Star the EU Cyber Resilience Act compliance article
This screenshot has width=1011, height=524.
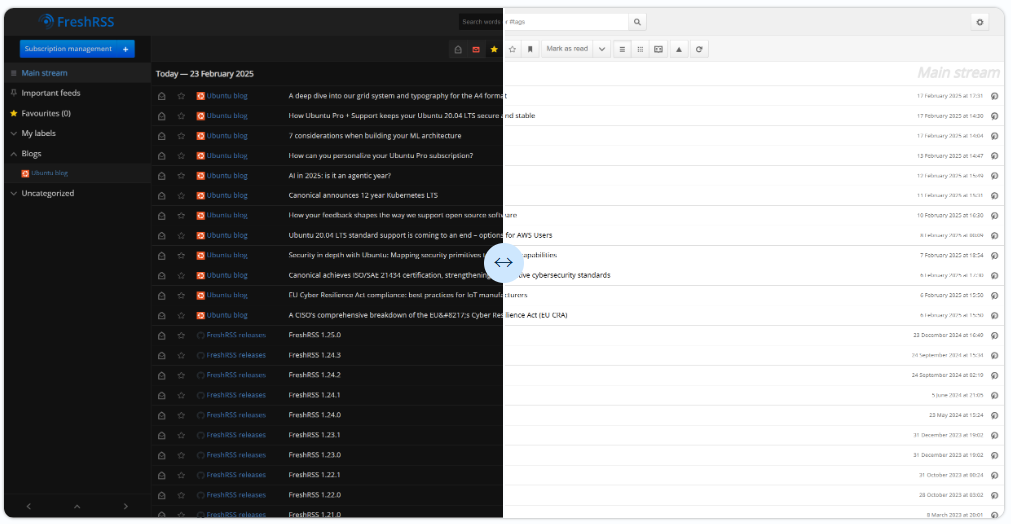[x=181, y=296]
